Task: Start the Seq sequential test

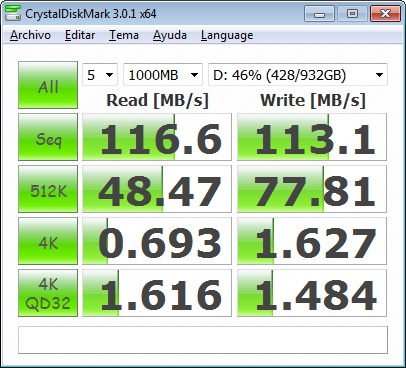Action: pyautogui.click(x=48, y=137)
